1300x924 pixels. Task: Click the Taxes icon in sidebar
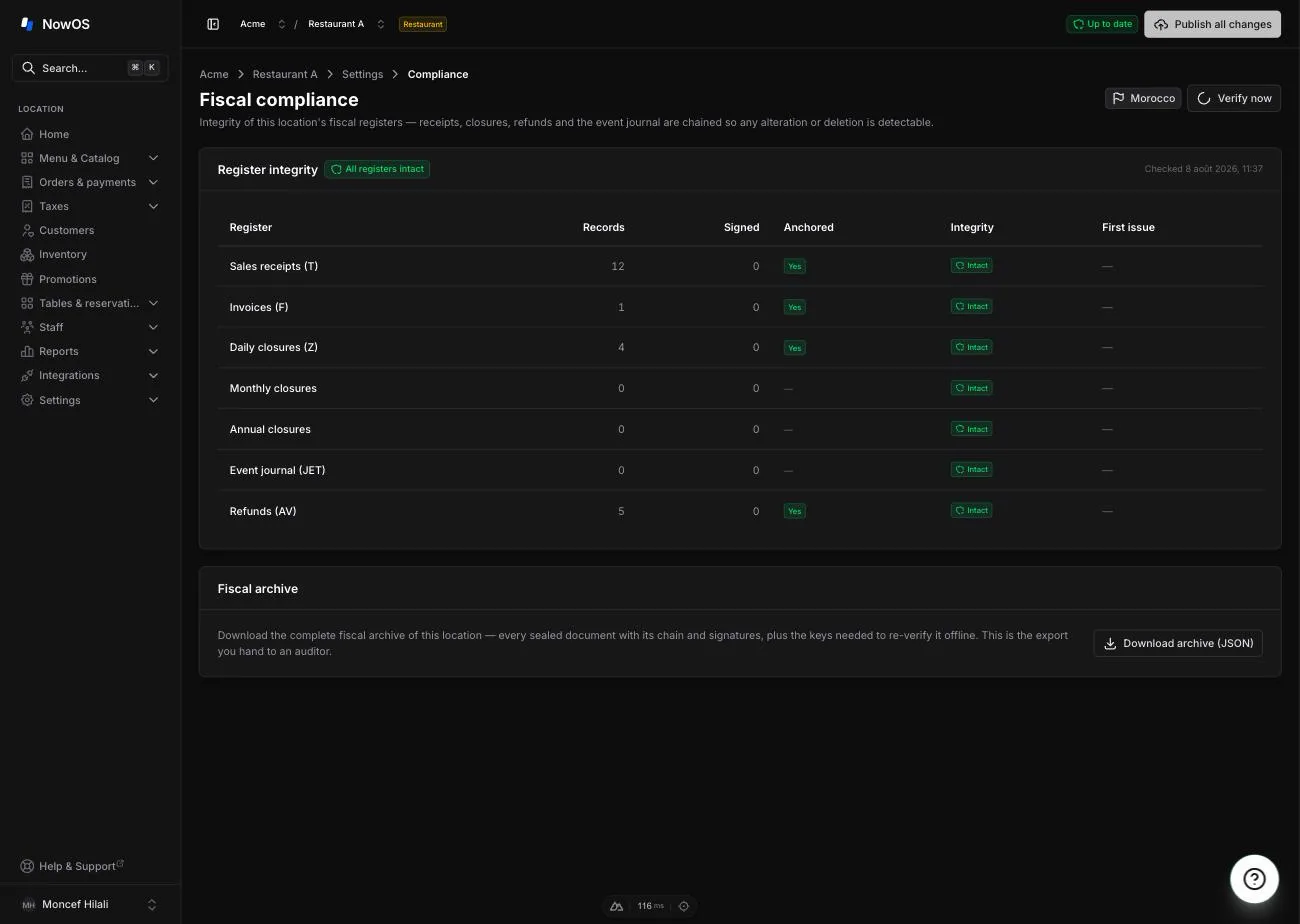[27, 206]
